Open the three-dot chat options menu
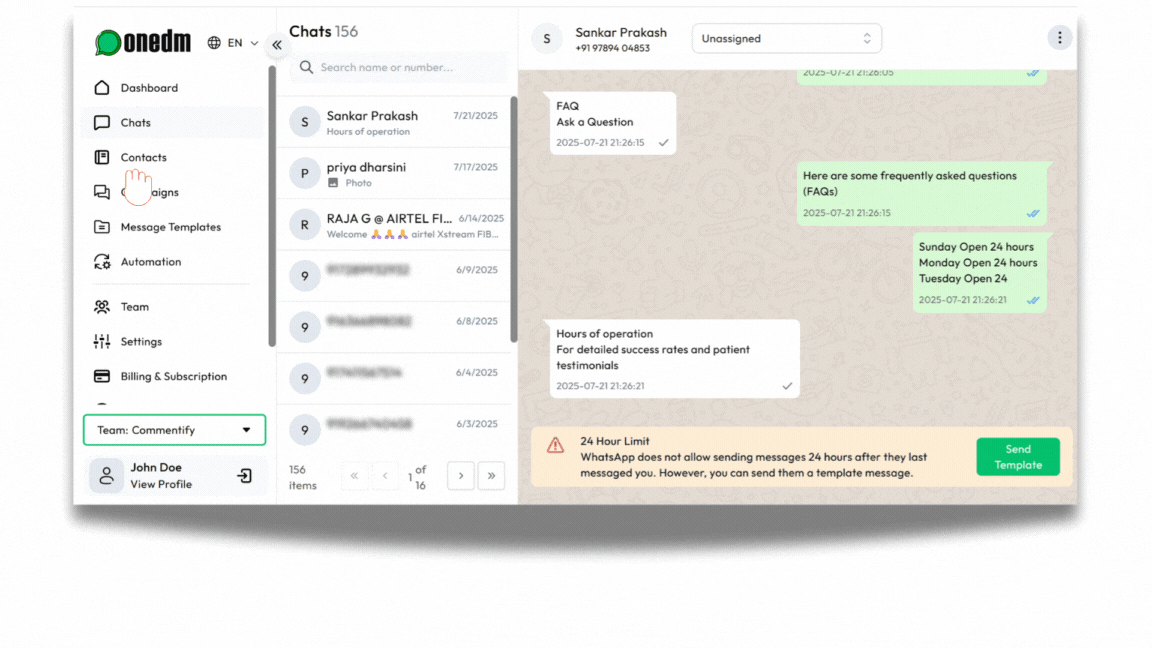 click(x=1059, y=38)
